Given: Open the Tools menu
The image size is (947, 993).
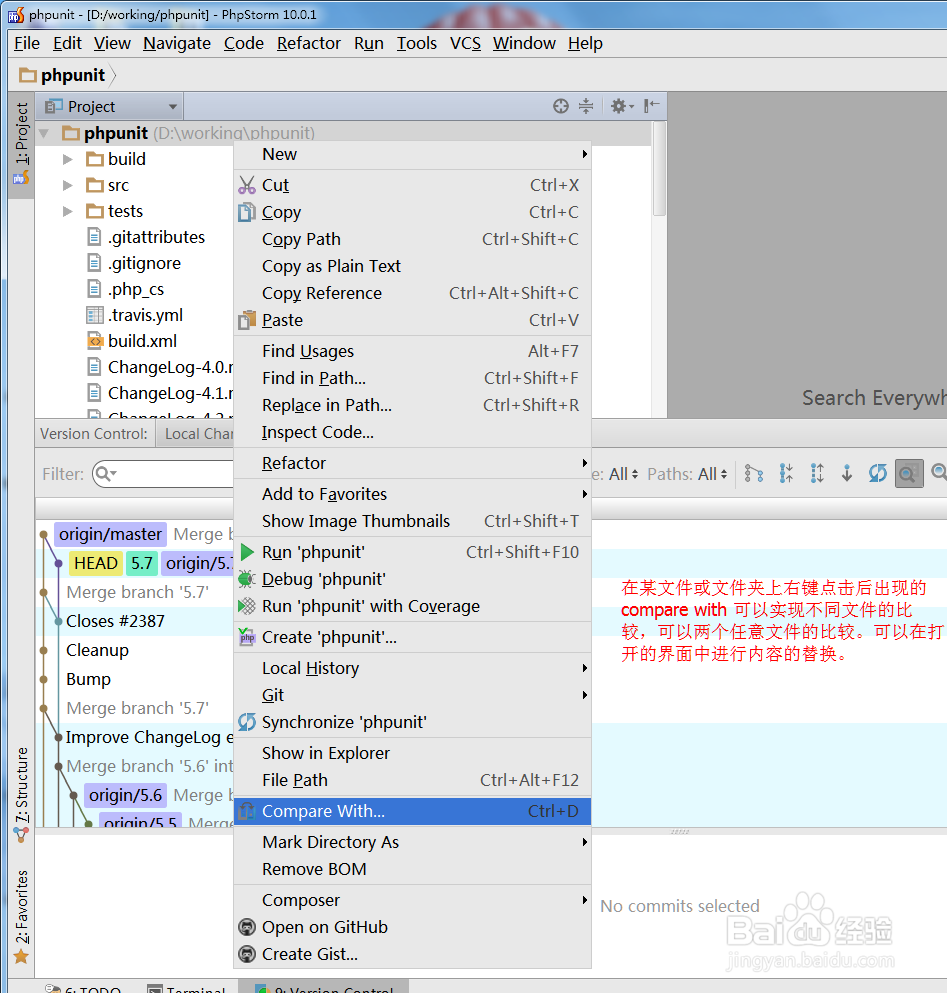Looking at the screenshot, I should 417,43.
